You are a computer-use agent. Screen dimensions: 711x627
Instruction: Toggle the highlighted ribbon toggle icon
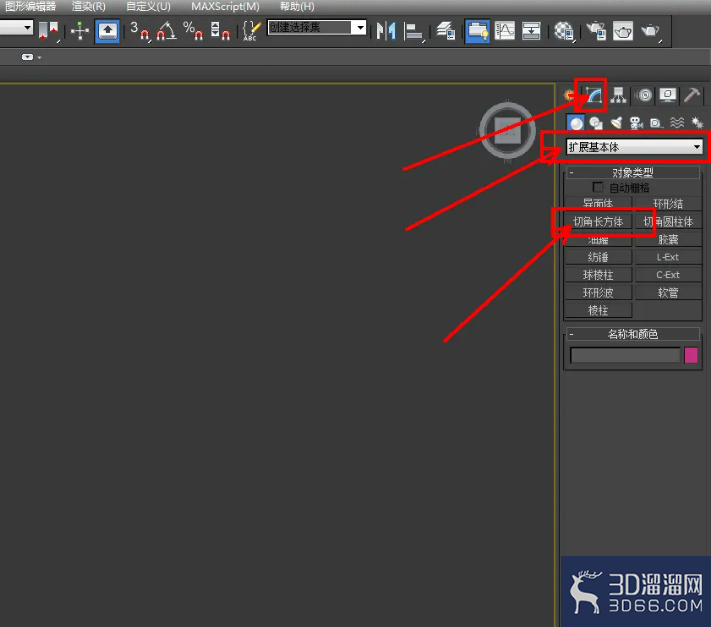click(x=477, y=31)
